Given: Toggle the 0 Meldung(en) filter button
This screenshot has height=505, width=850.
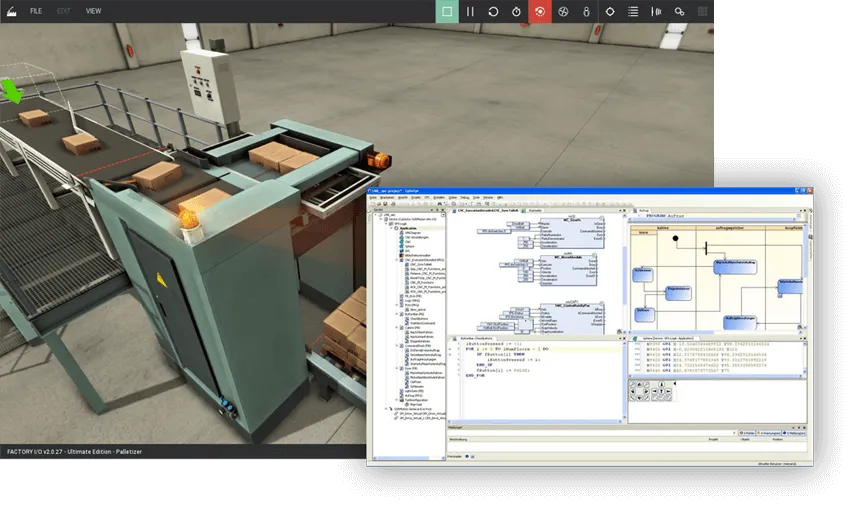Looking at the screenshot, I should point(794,433).
